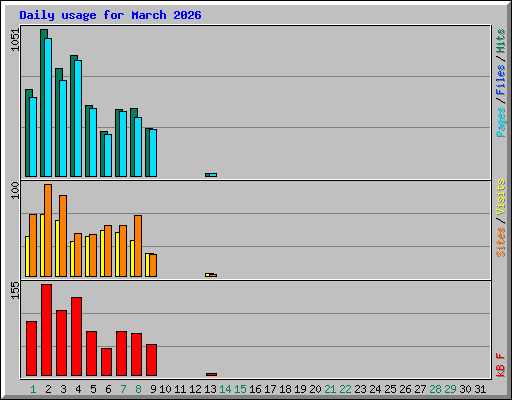512x400 pixels.
Task: Click day 2 label on the x-axis
Action: click(48, 389)
